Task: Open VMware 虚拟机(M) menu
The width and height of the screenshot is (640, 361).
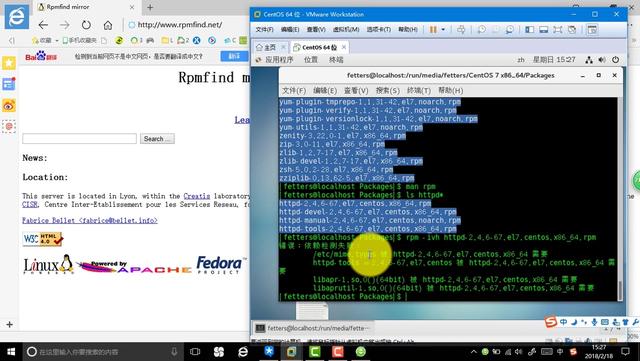Action: (346, 29)
